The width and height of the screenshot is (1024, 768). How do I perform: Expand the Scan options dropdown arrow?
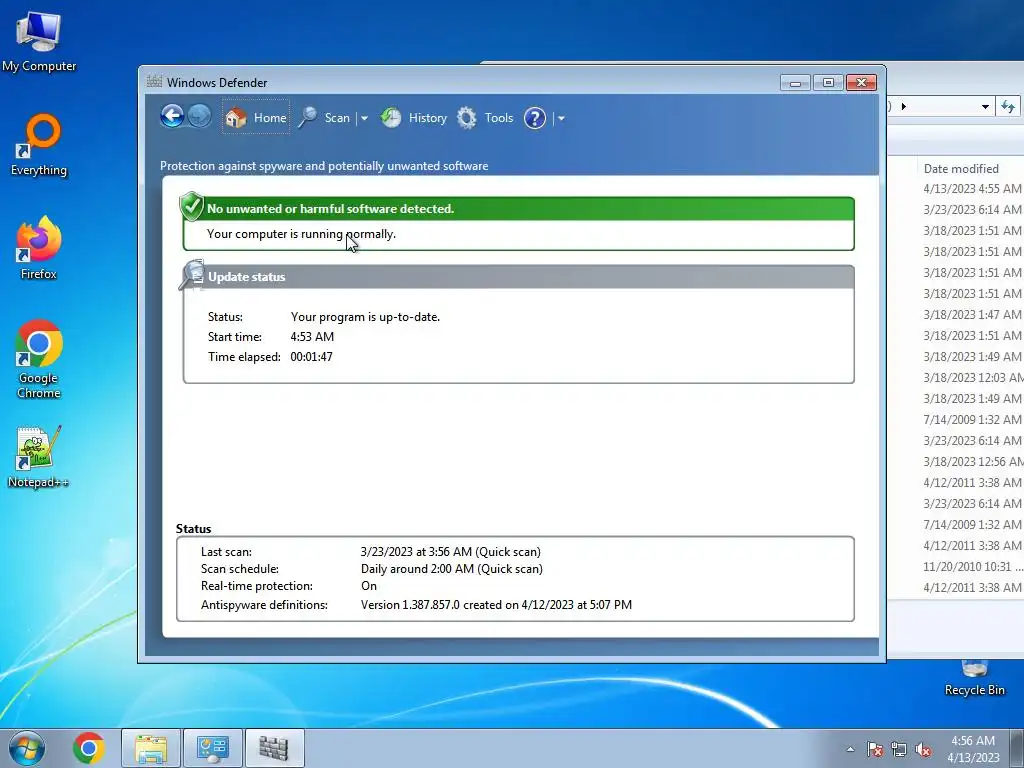(x=364, y=119)
